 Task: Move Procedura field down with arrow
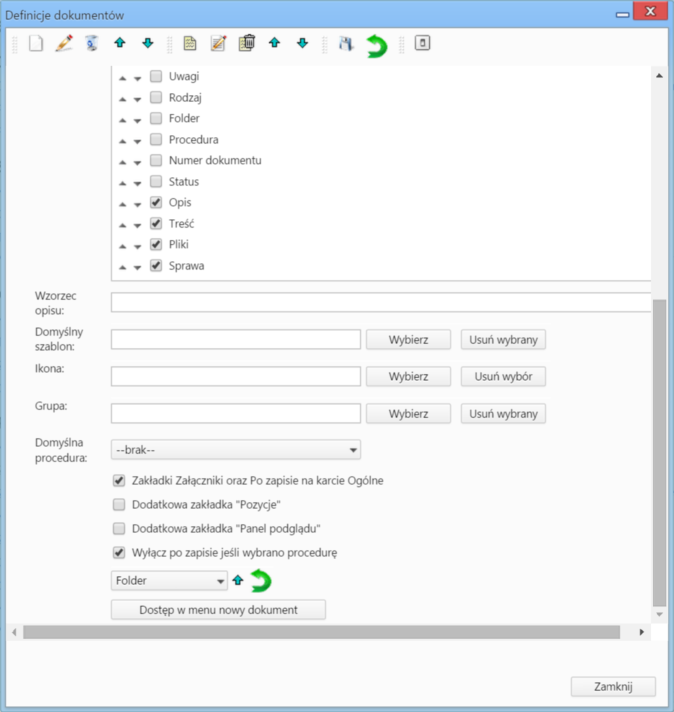point(137,142)
